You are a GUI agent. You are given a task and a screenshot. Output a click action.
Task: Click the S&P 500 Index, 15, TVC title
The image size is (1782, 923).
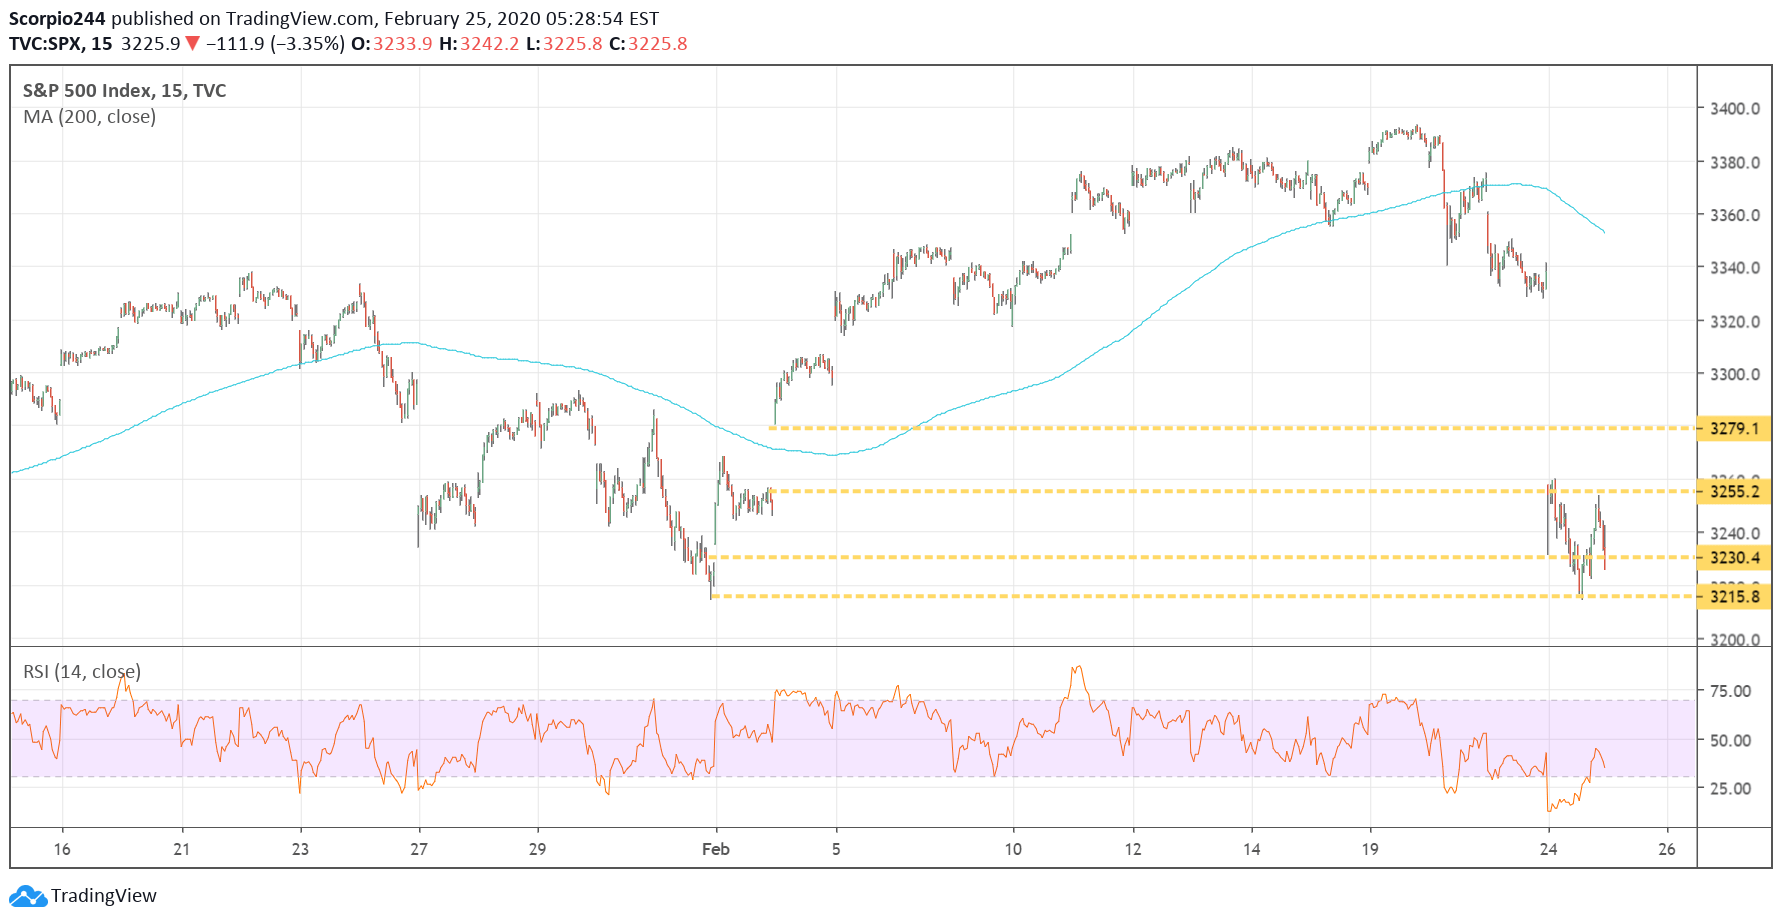125,91
